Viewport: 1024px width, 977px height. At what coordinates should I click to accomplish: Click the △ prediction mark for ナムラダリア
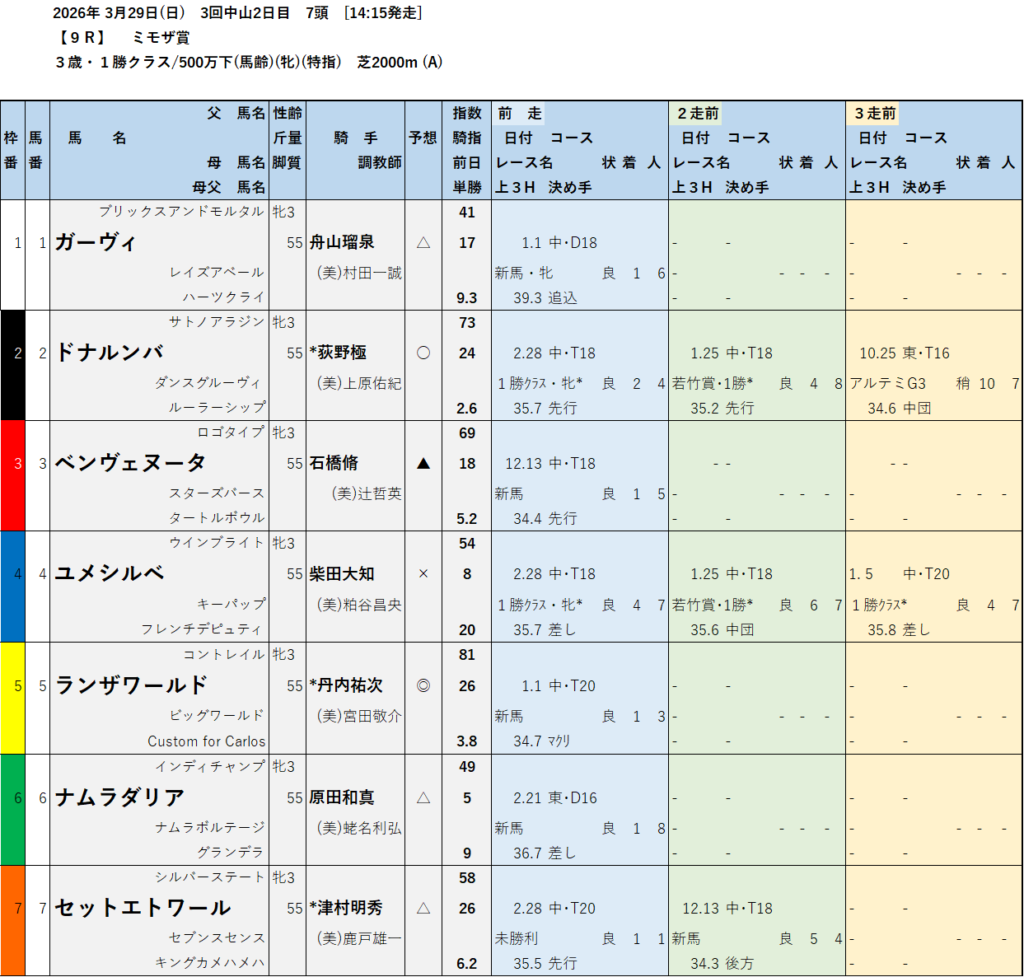coord(423,797)
